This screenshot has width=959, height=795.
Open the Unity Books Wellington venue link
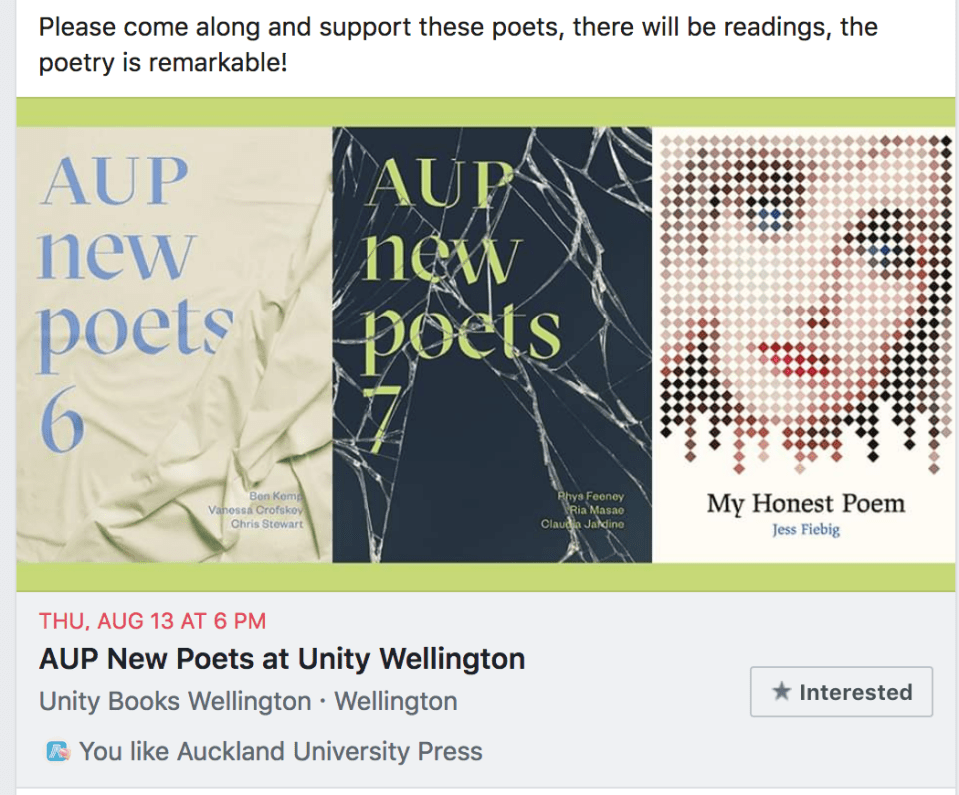(175, 701)
